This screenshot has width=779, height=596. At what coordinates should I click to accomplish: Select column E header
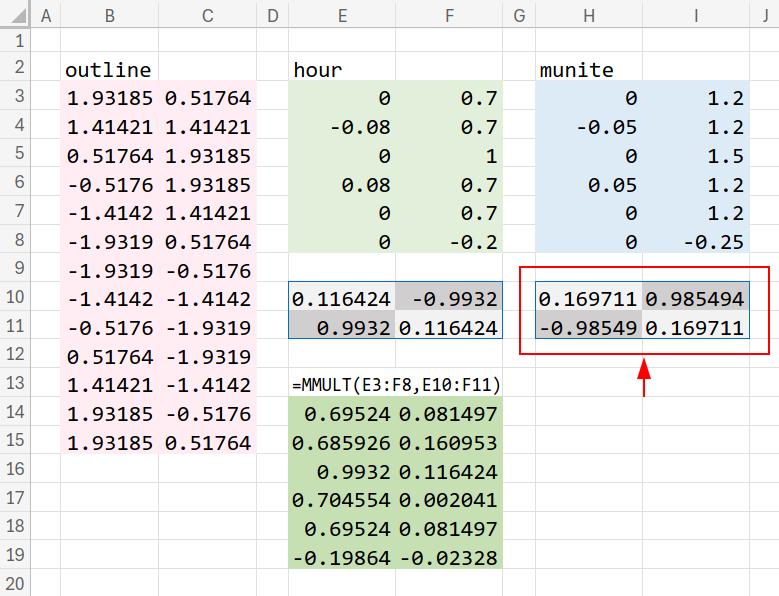click(x=342, y=14)
